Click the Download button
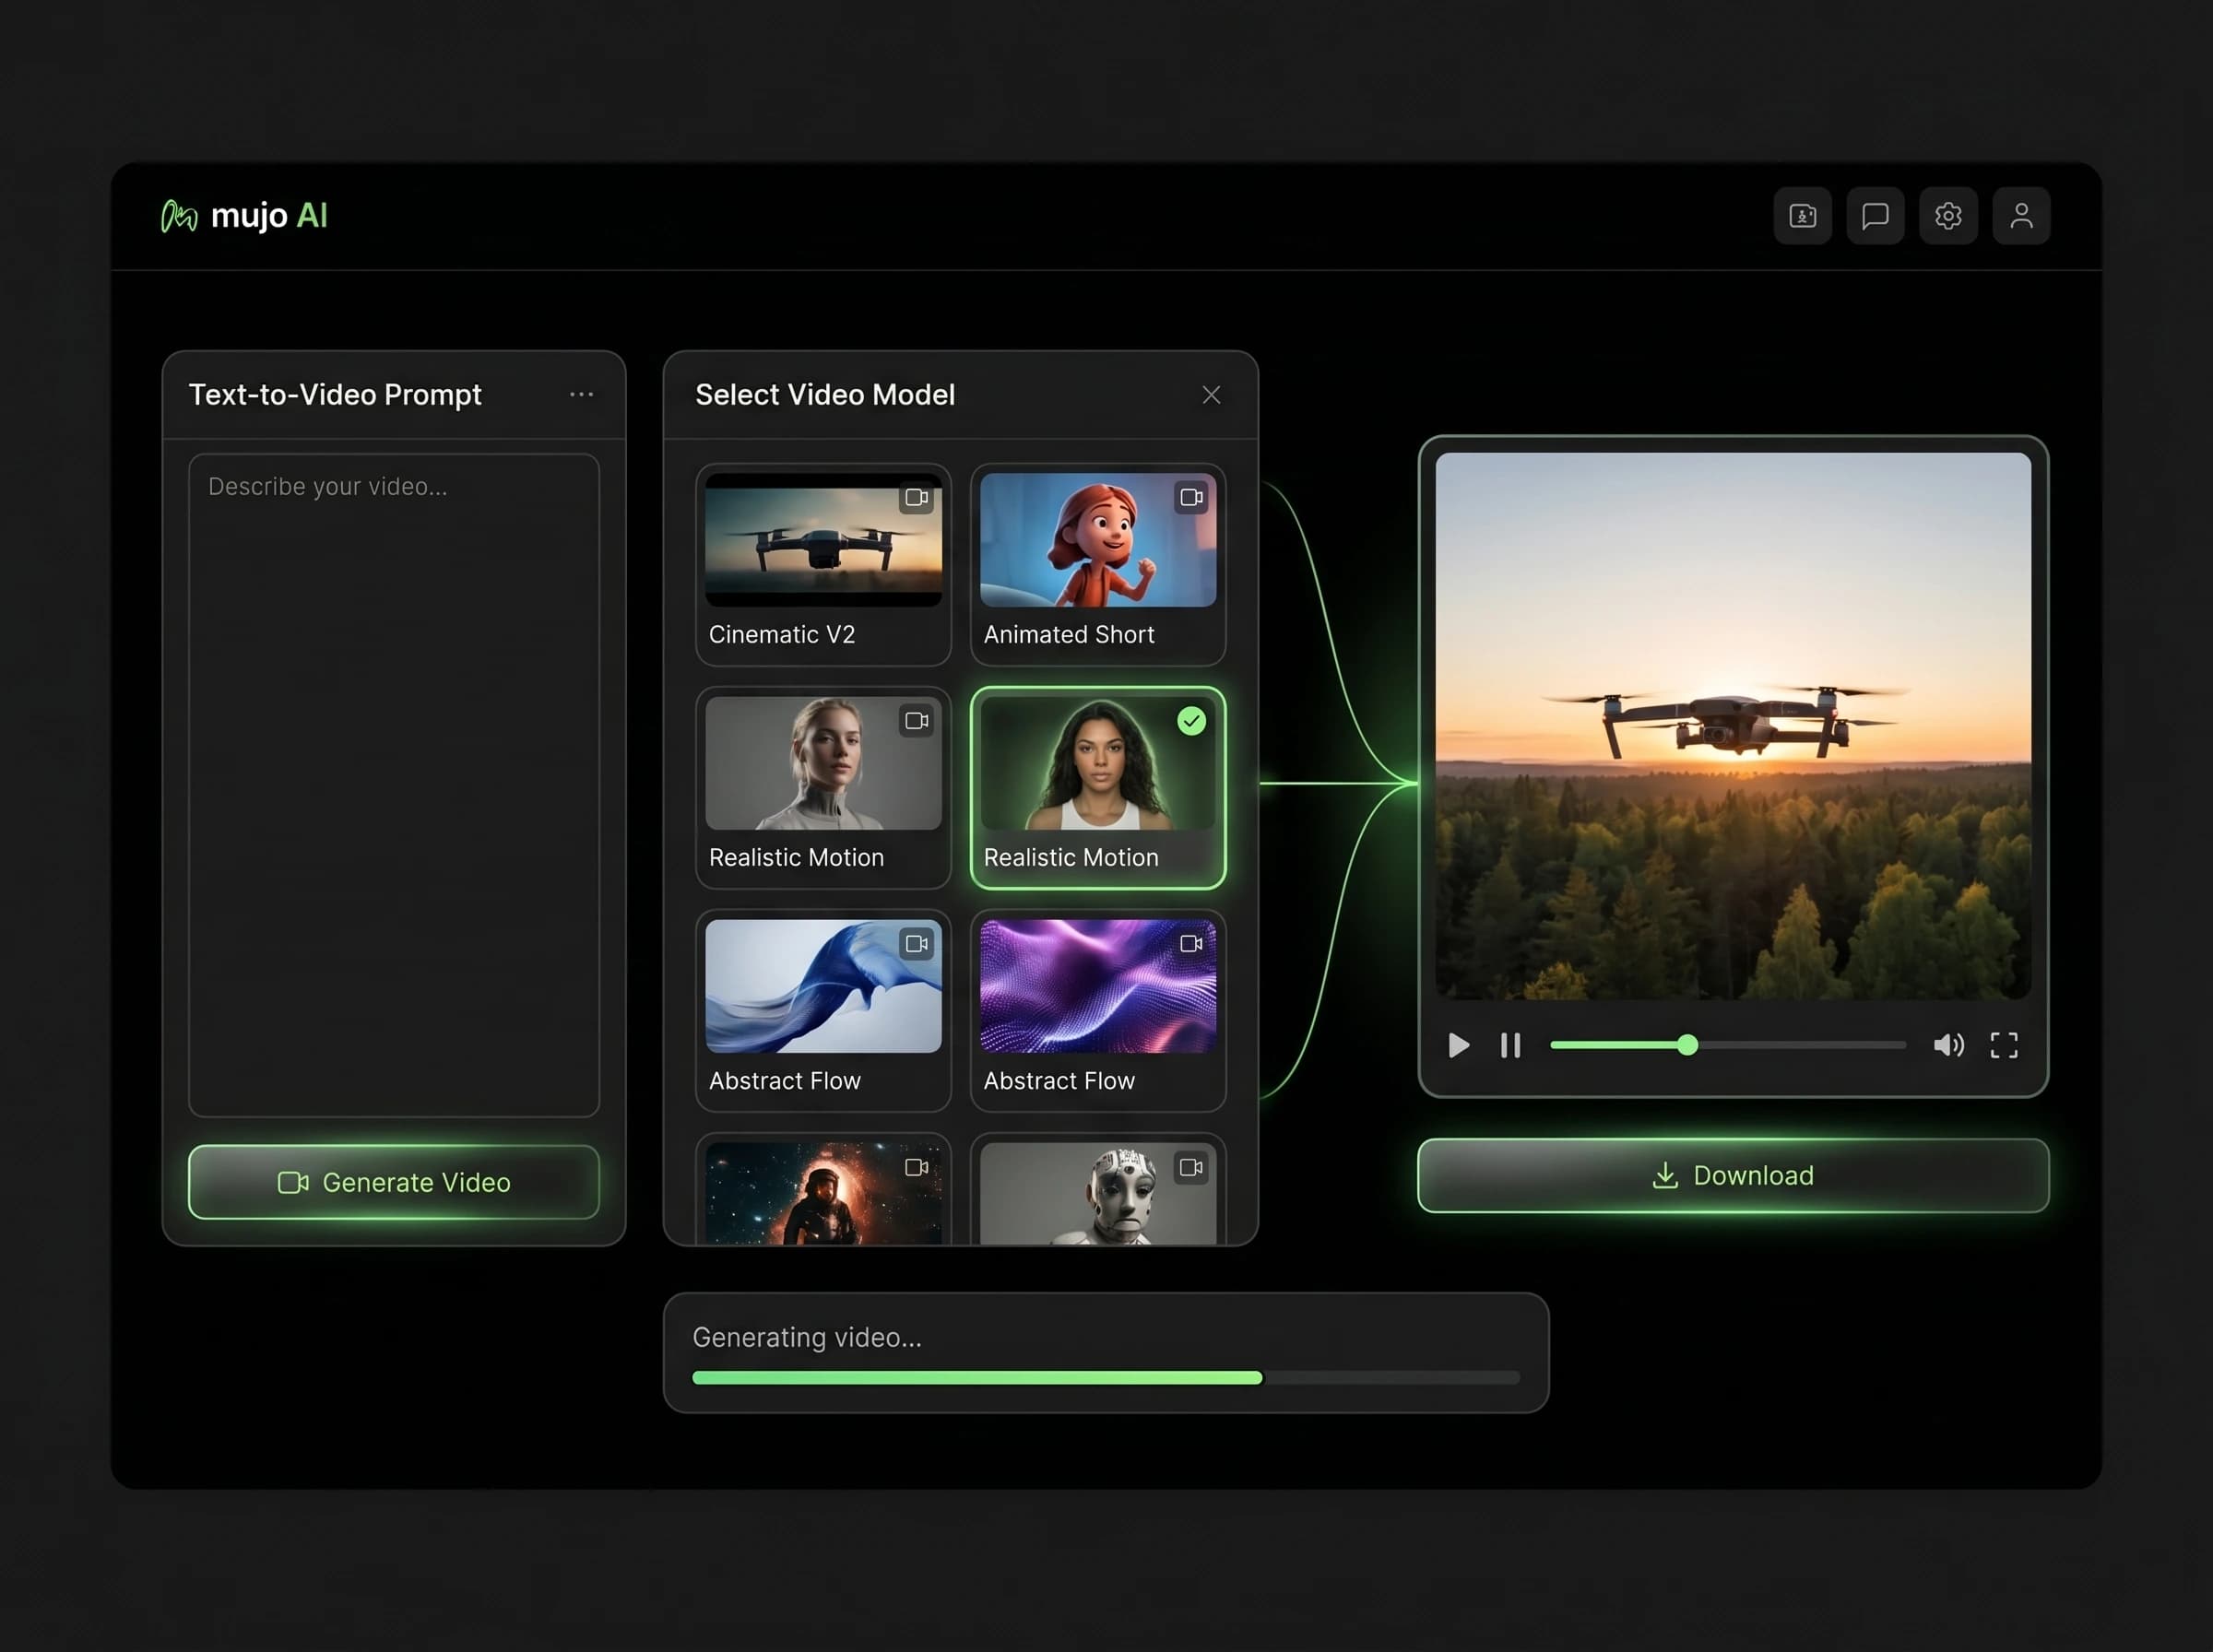This screenshot has width=2213, height=1652. tap(1733, 1175)
